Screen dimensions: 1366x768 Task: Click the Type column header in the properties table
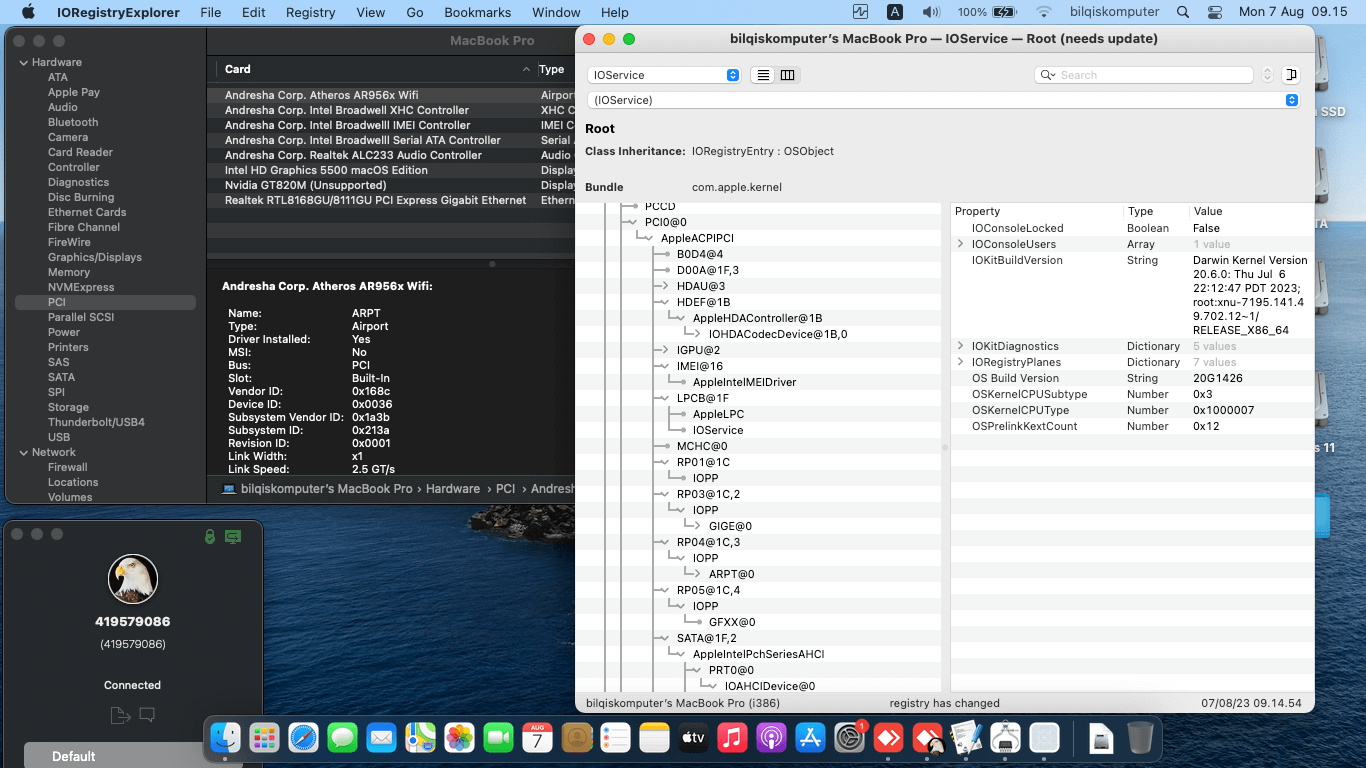(x=1155, y=211)
